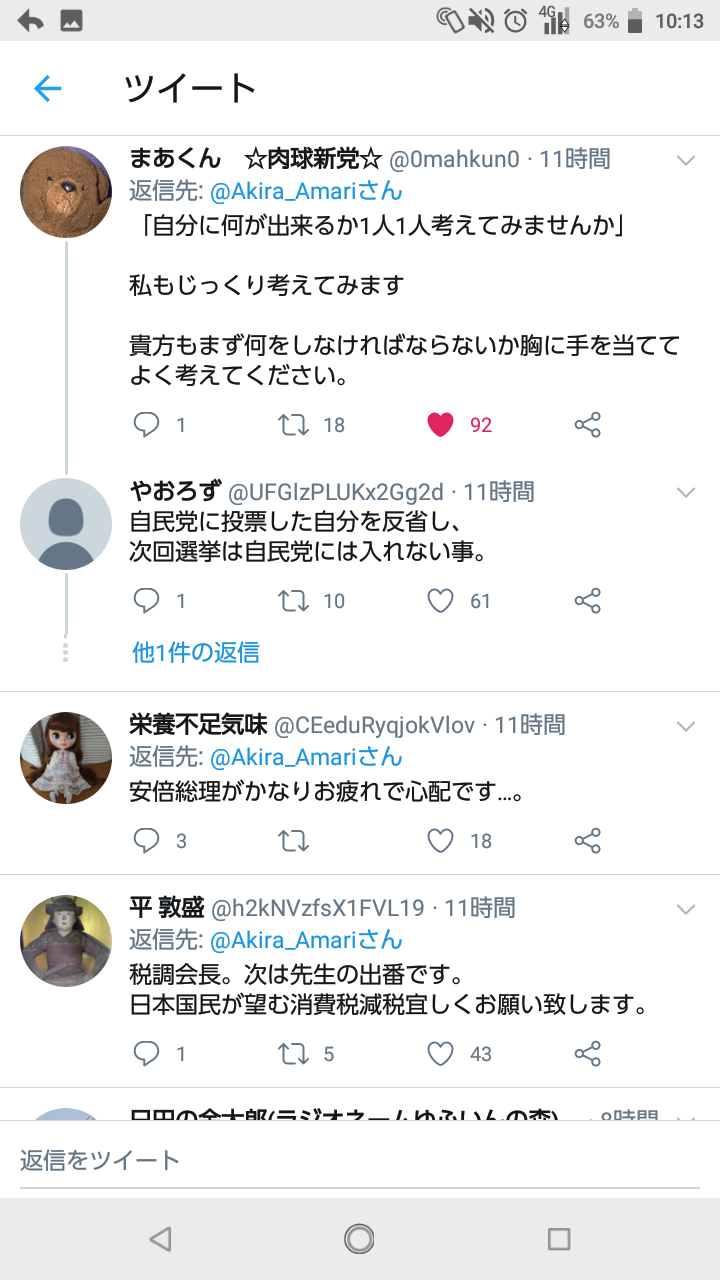Tap the 返信をツイート reply field
Viewport: 720px width, 1280px height.
tap(360, 1160)
